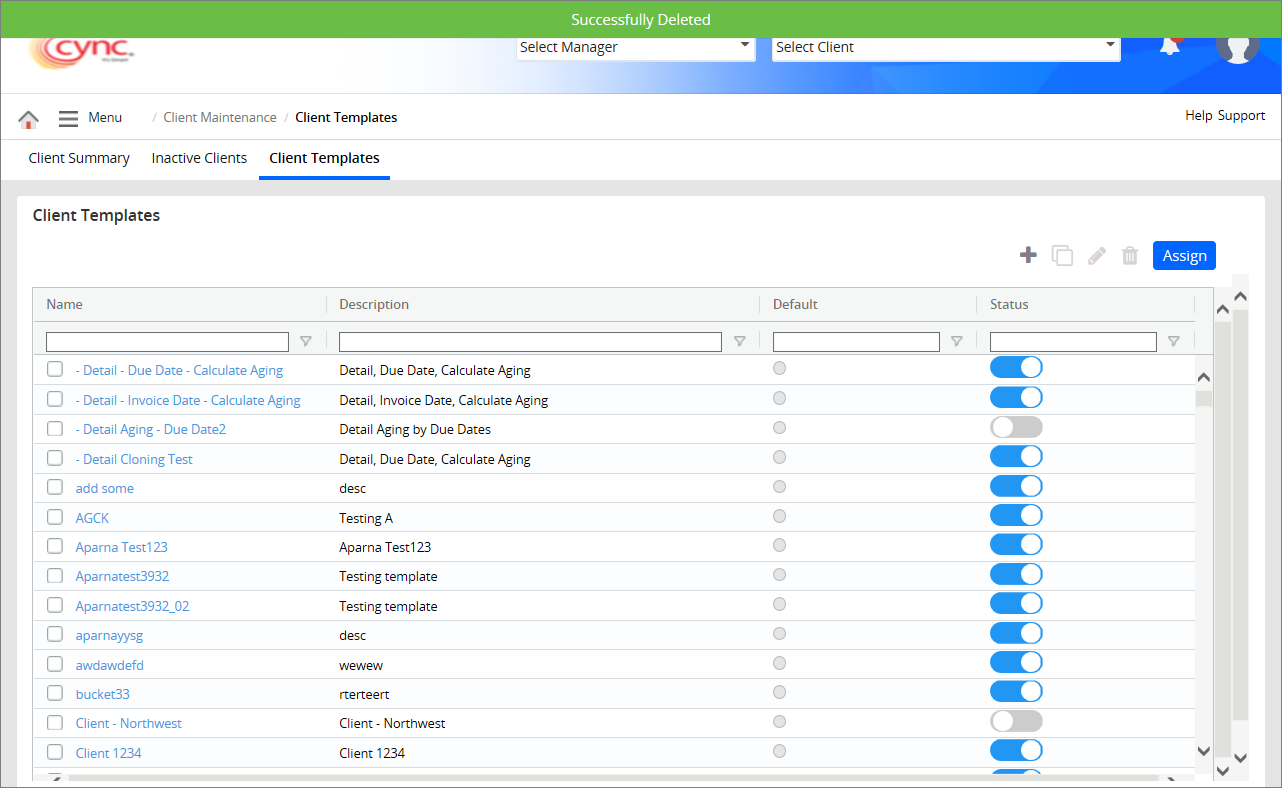Image resolution: width=1282 pixels, height=788 pixels.
Task: Open the Select Client dropdown
Action: click(x=945, y=47)
